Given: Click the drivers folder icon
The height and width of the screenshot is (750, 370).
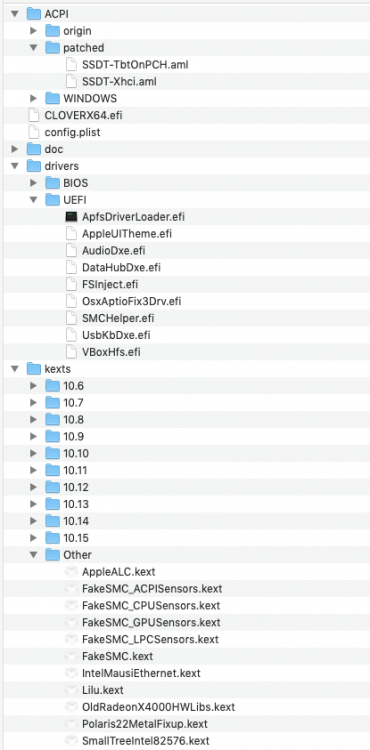Looking at the screenshot, I should 33,166.
